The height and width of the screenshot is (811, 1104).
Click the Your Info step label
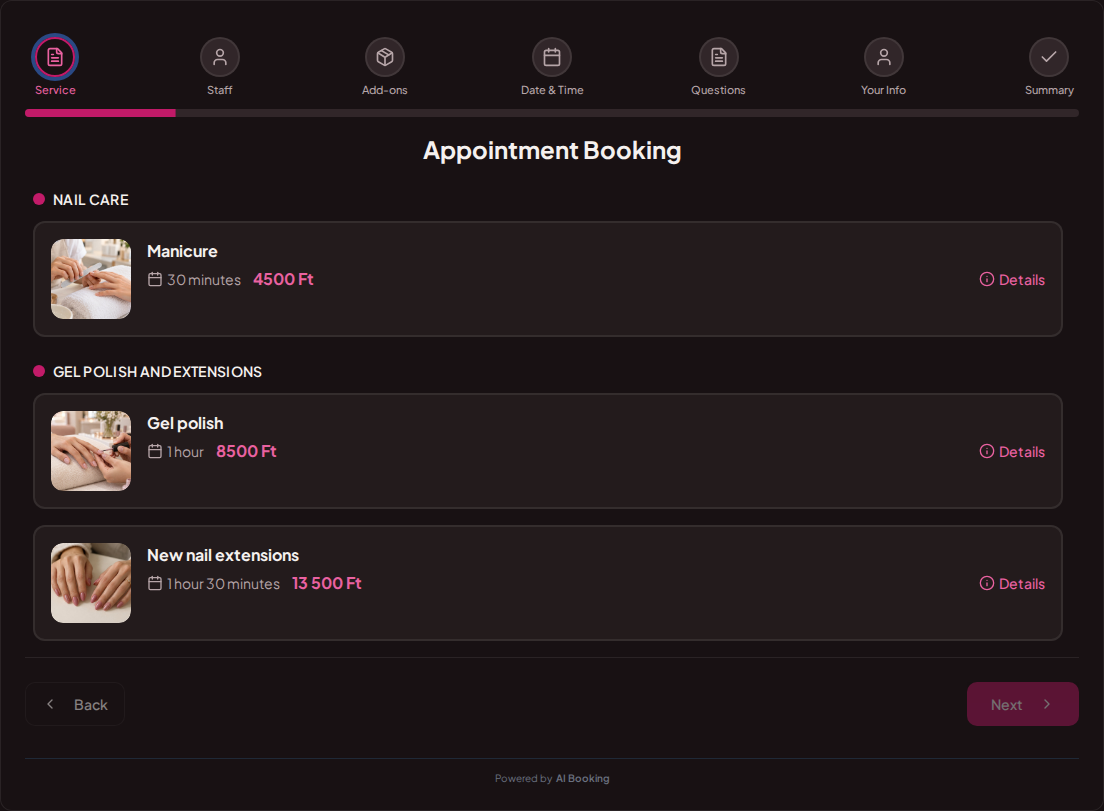884,90
